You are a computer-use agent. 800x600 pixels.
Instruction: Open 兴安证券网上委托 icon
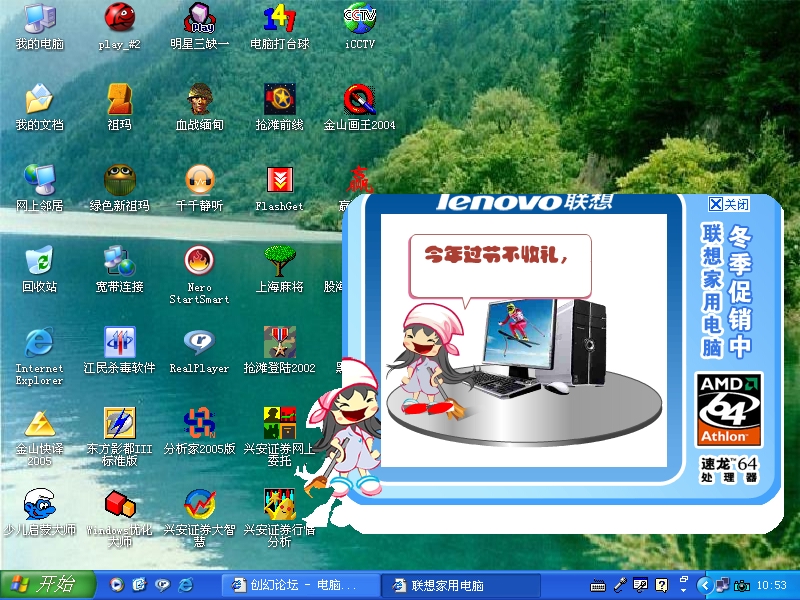click(x=280, y=437)
